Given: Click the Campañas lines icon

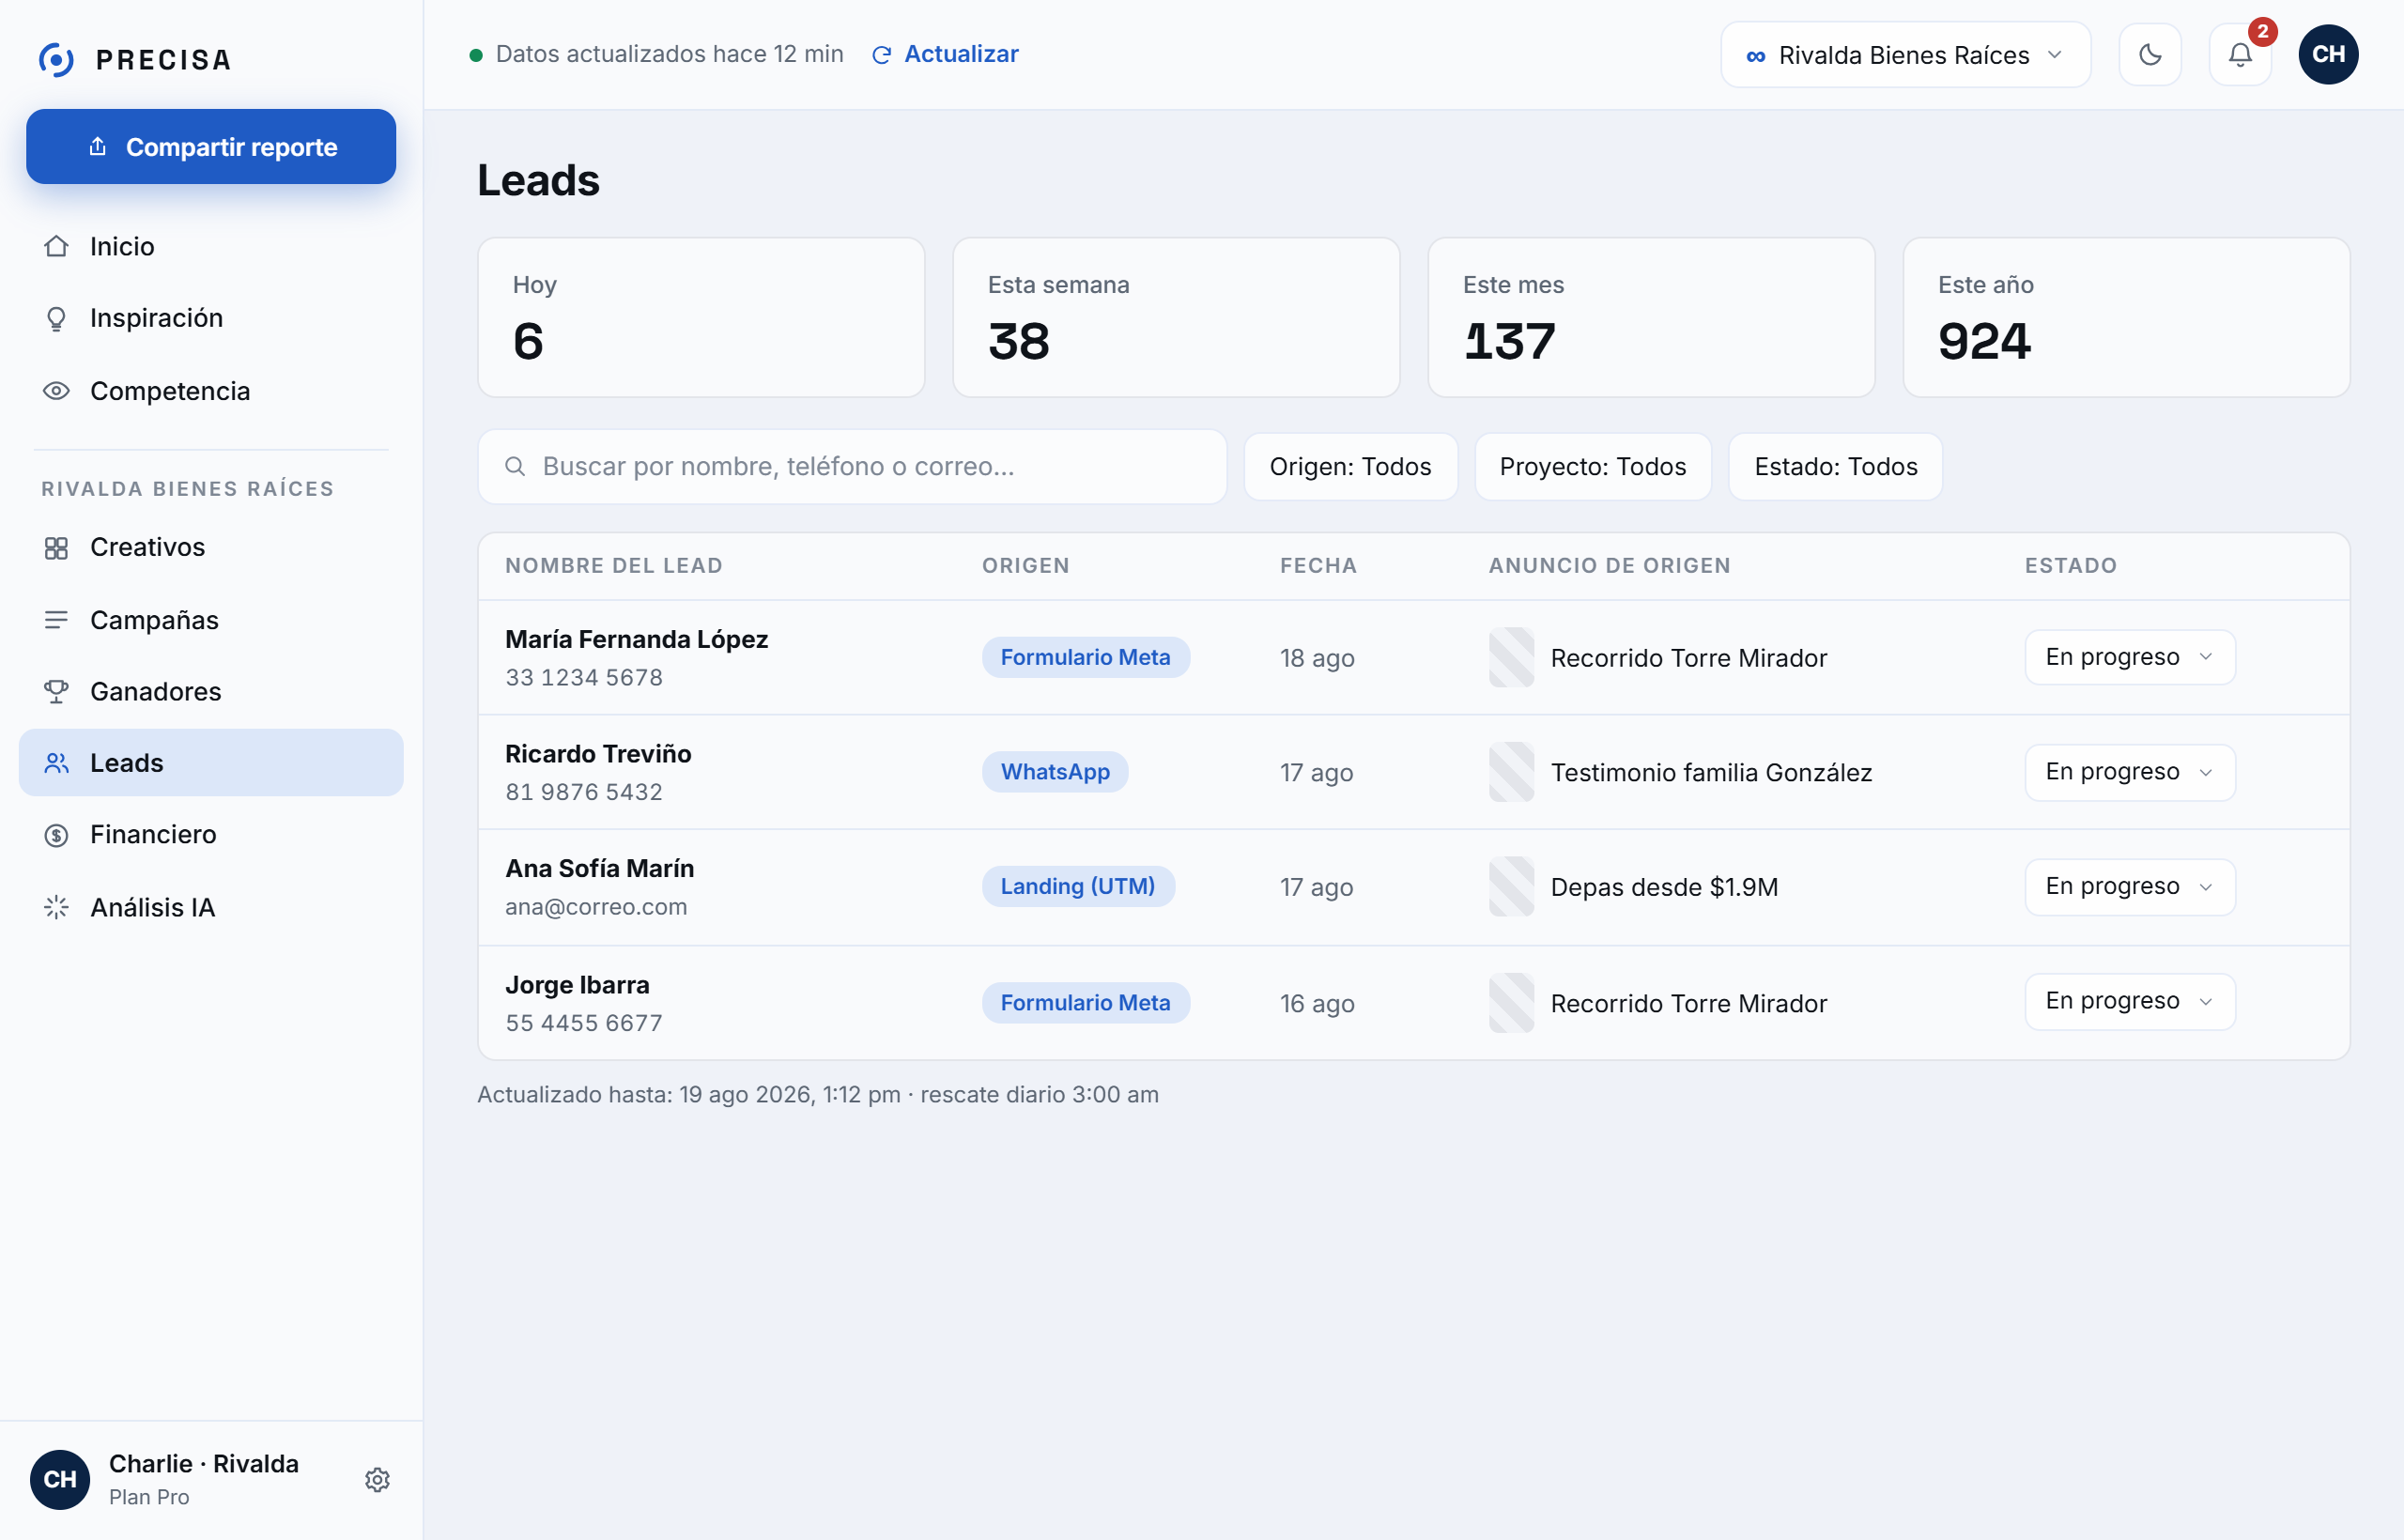Looking at the screenshot, I should [56, 620].
